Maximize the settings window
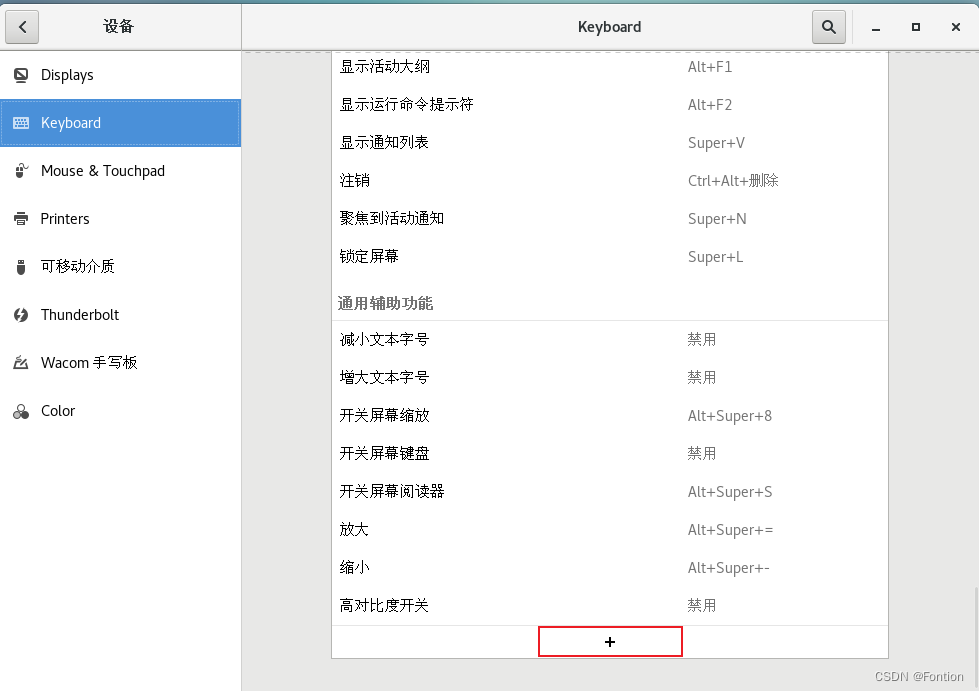979x691 pixels. 916,27
